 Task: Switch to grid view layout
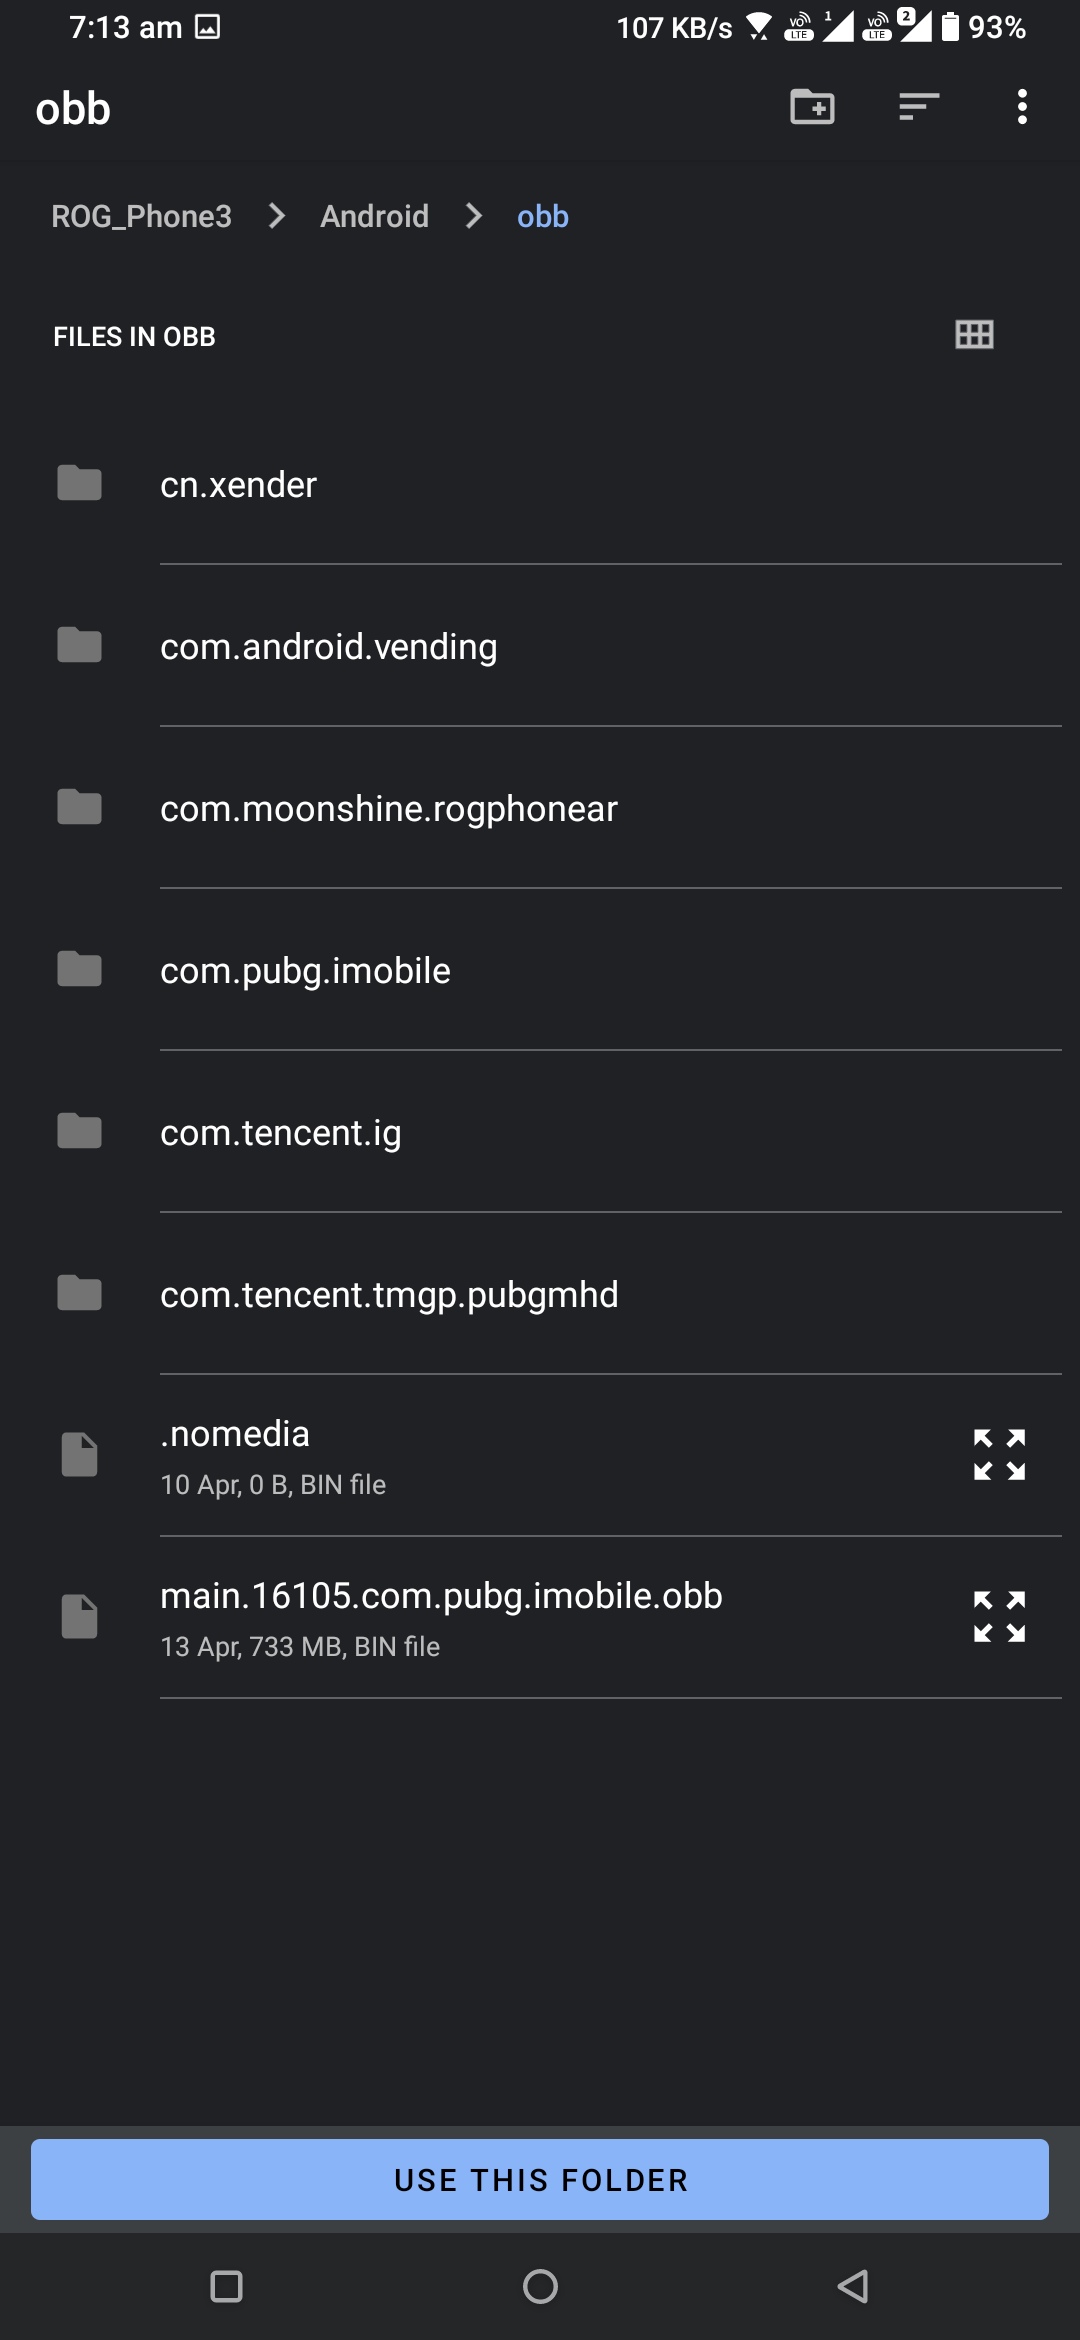974,335
